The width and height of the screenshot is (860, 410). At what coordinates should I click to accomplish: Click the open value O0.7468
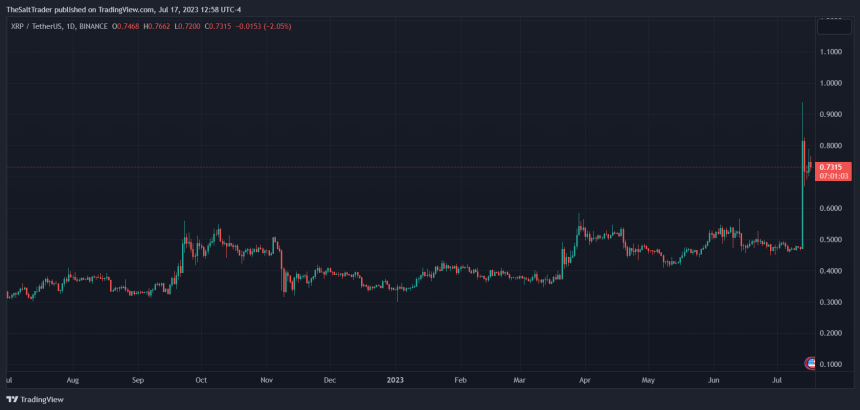pos(126,26)
